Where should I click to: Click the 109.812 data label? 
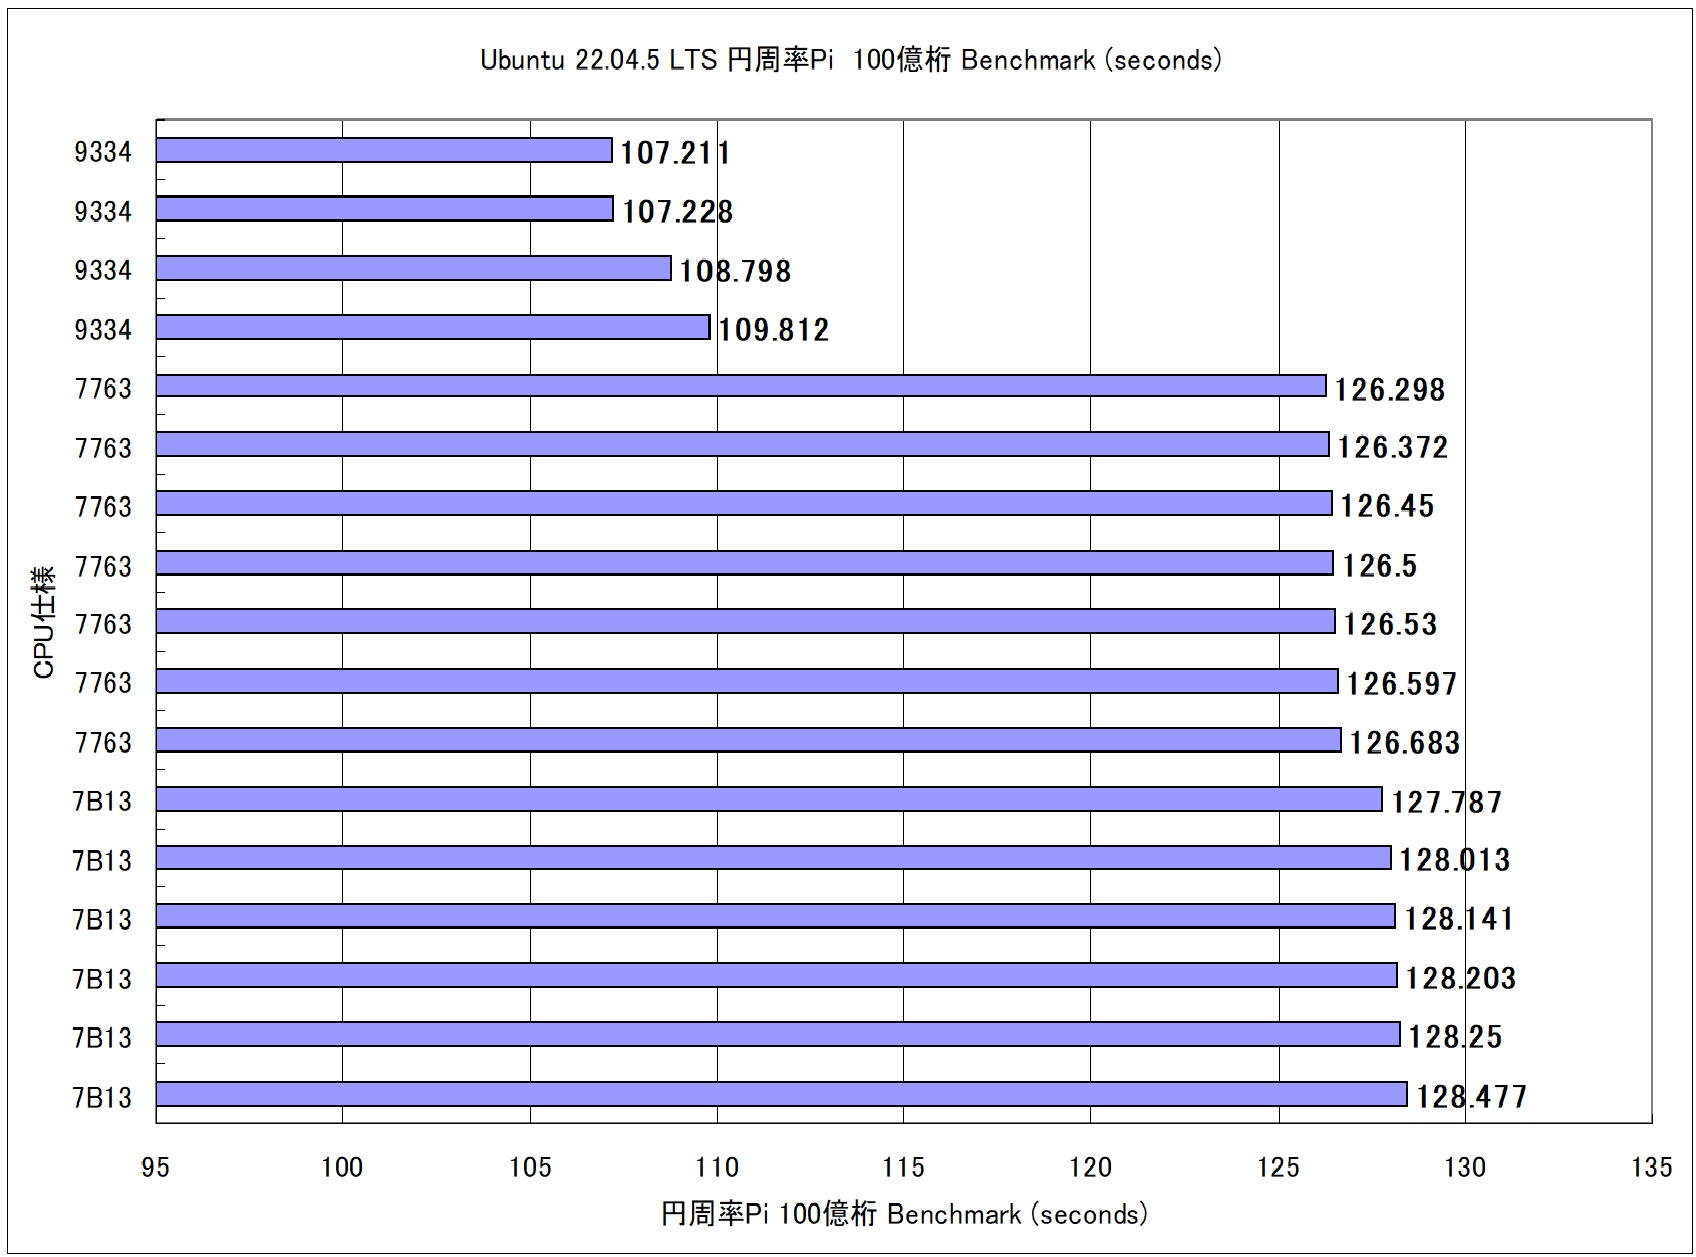click(x=773, y=330)
